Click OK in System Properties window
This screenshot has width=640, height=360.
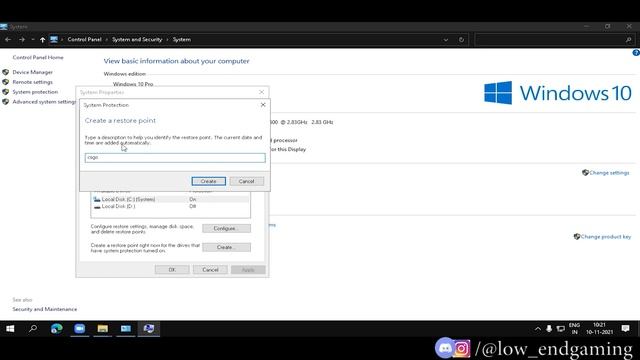pos(172,270)
